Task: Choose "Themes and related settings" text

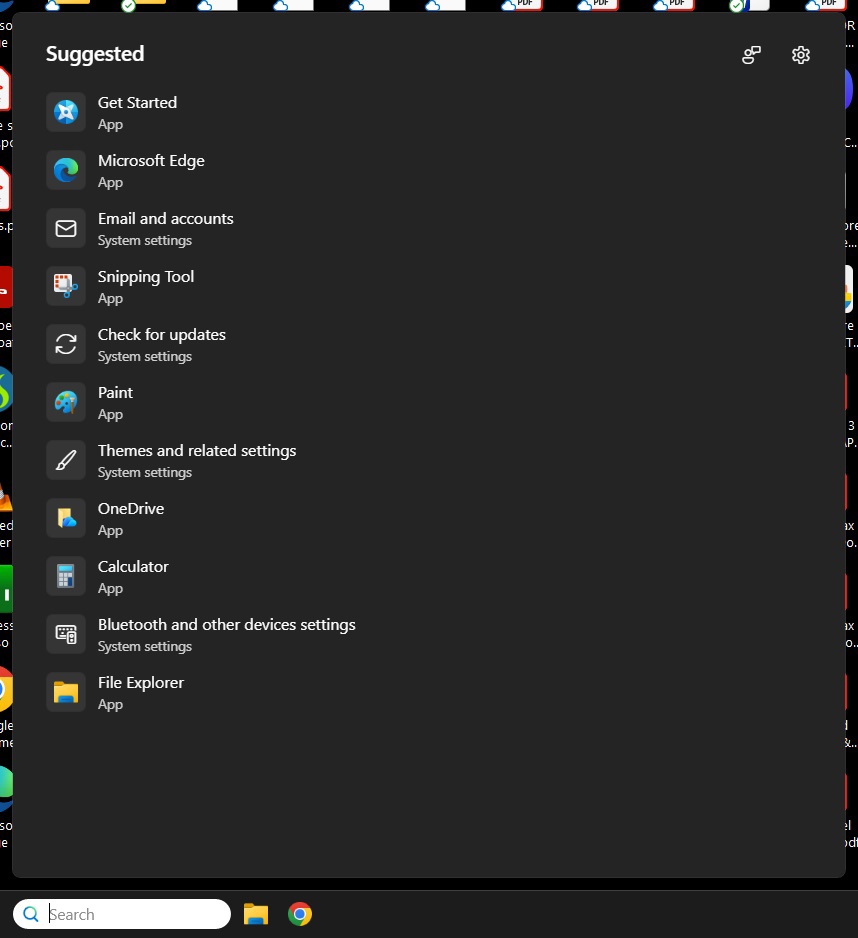Action: 197,451
